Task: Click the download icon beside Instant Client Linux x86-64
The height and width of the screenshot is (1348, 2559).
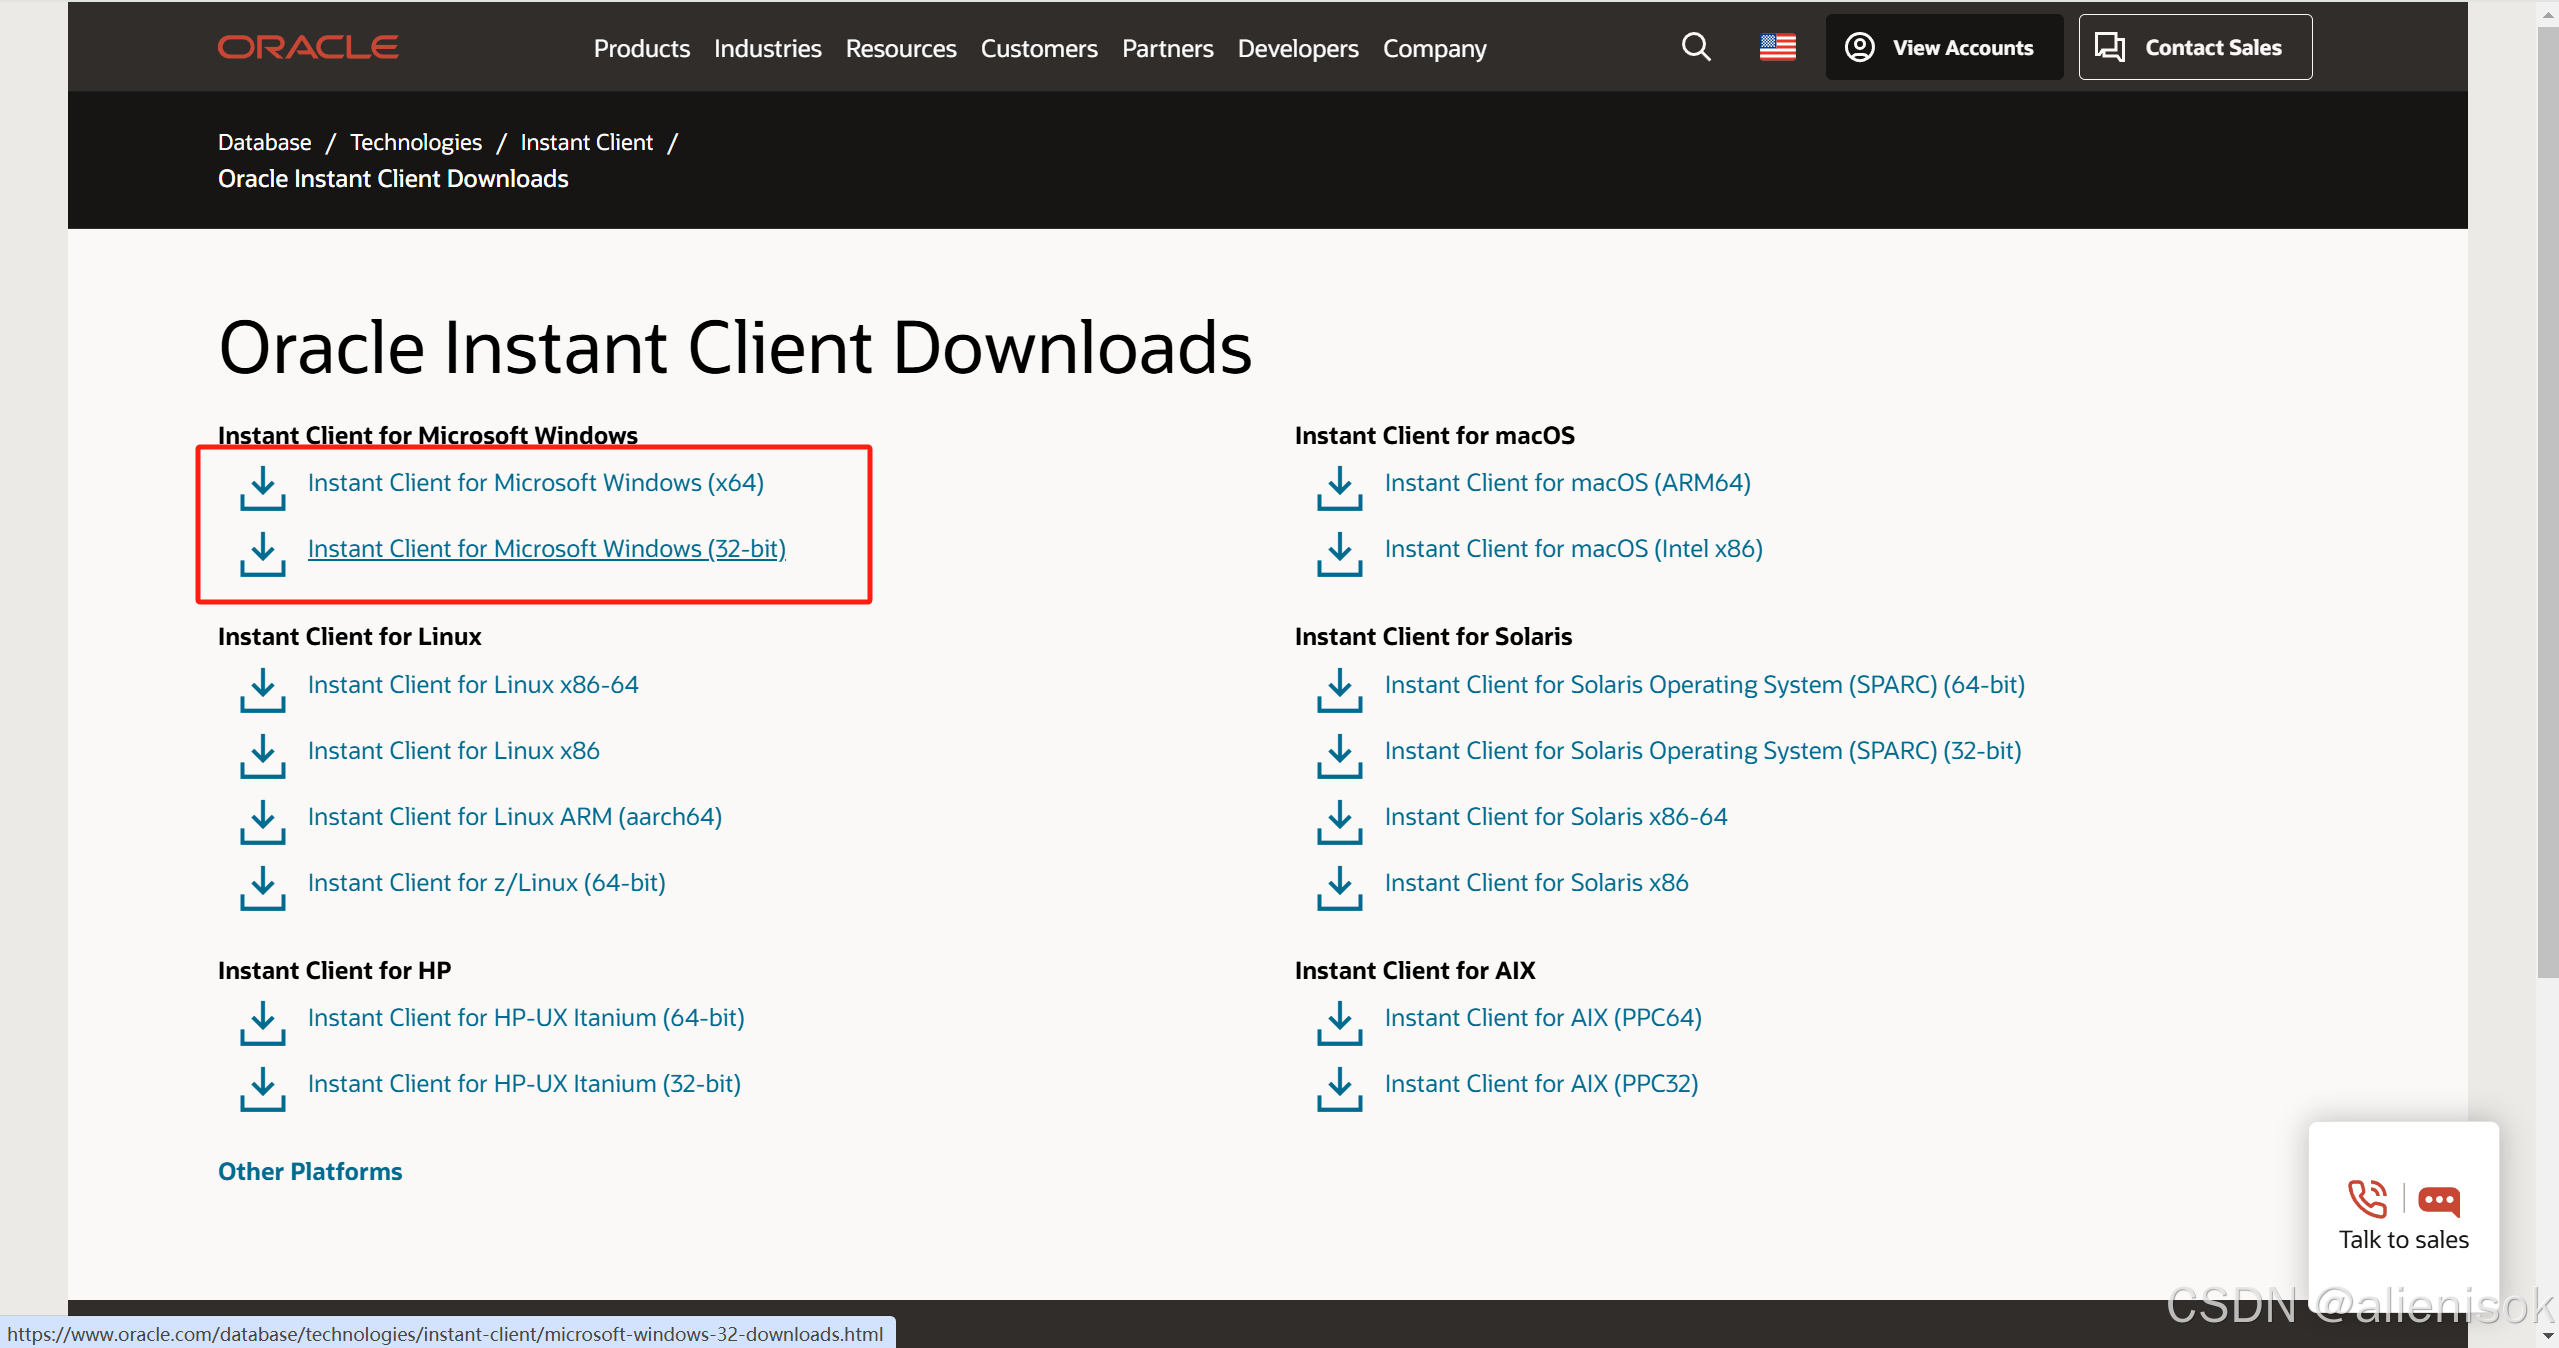Action: pos(261,692)
